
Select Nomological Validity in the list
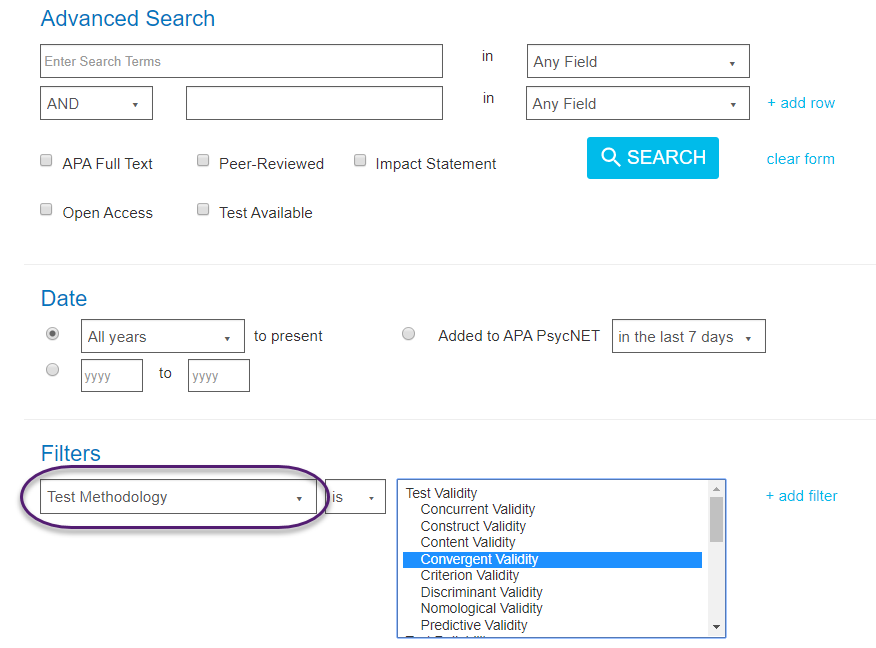(482, 608)
